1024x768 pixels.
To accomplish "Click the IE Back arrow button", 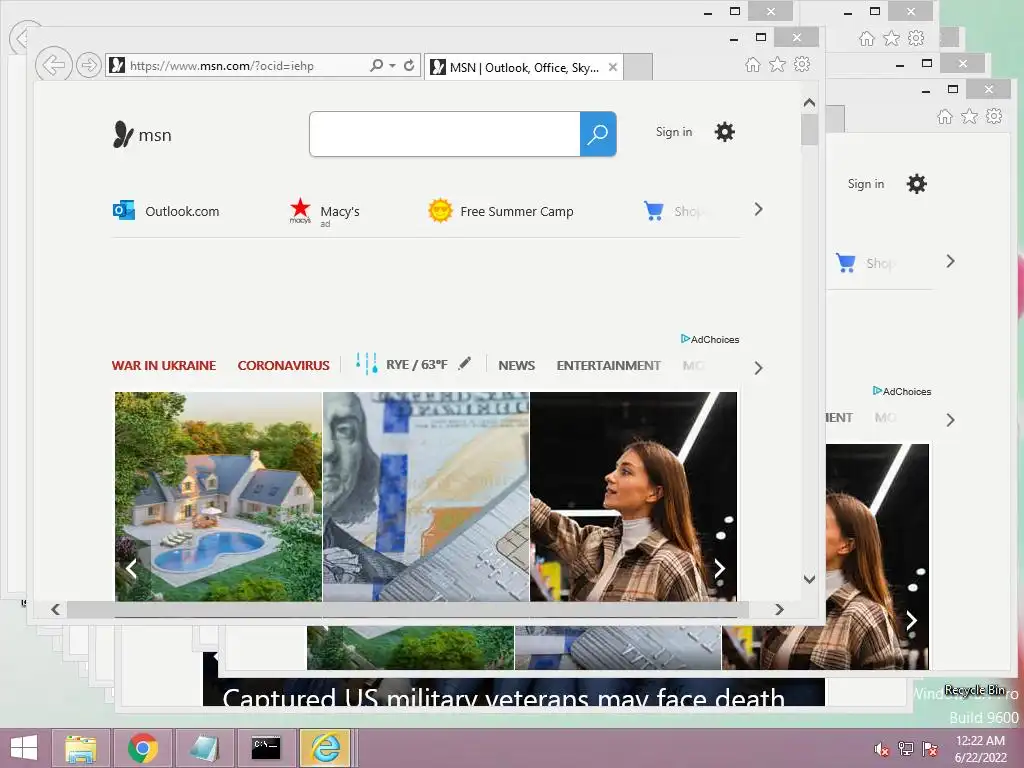I will point(54,65).
